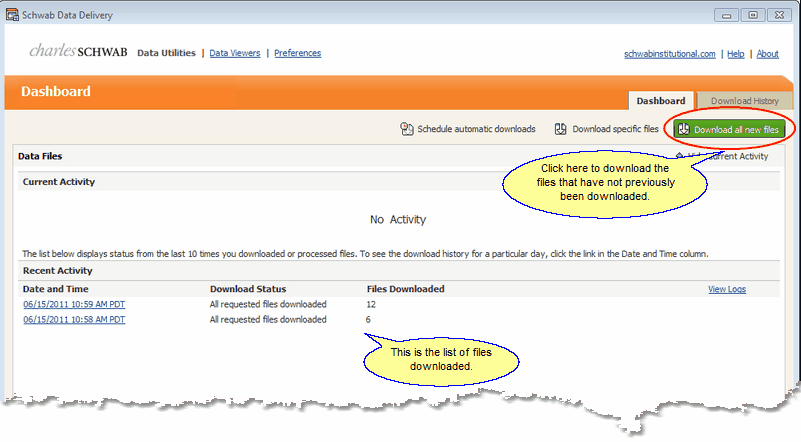Click the status text for 10:59 AM download

[268, 305]
